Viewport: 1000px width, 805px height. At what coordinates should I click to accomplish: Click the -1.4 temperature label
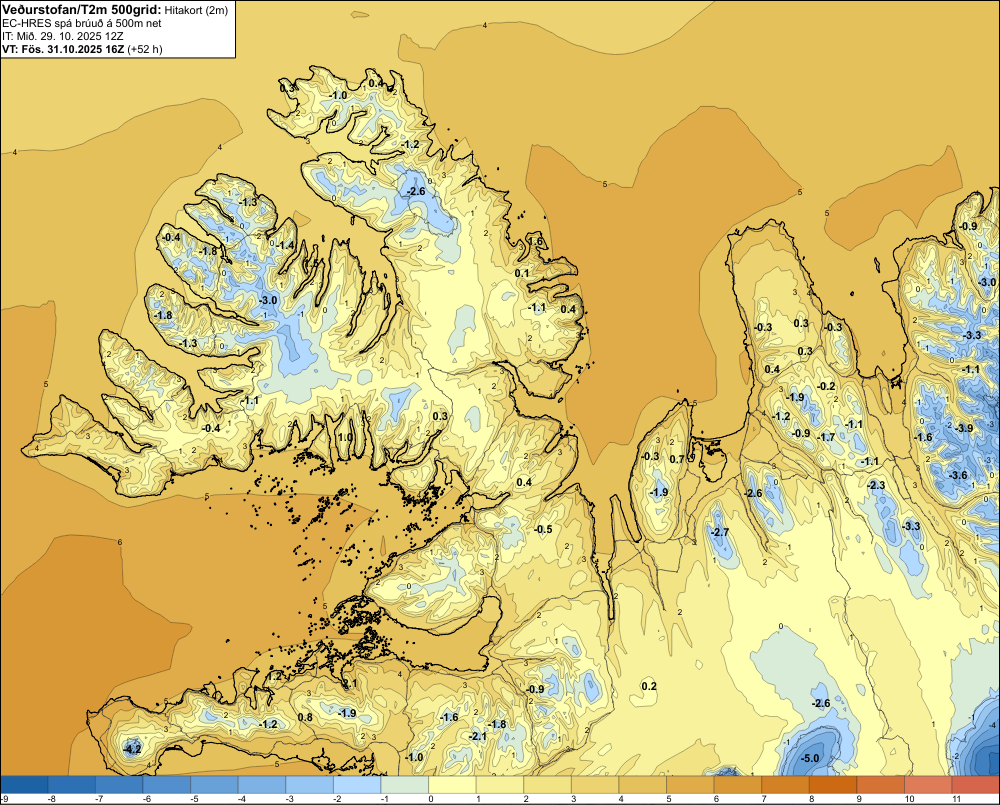[285, 246]
